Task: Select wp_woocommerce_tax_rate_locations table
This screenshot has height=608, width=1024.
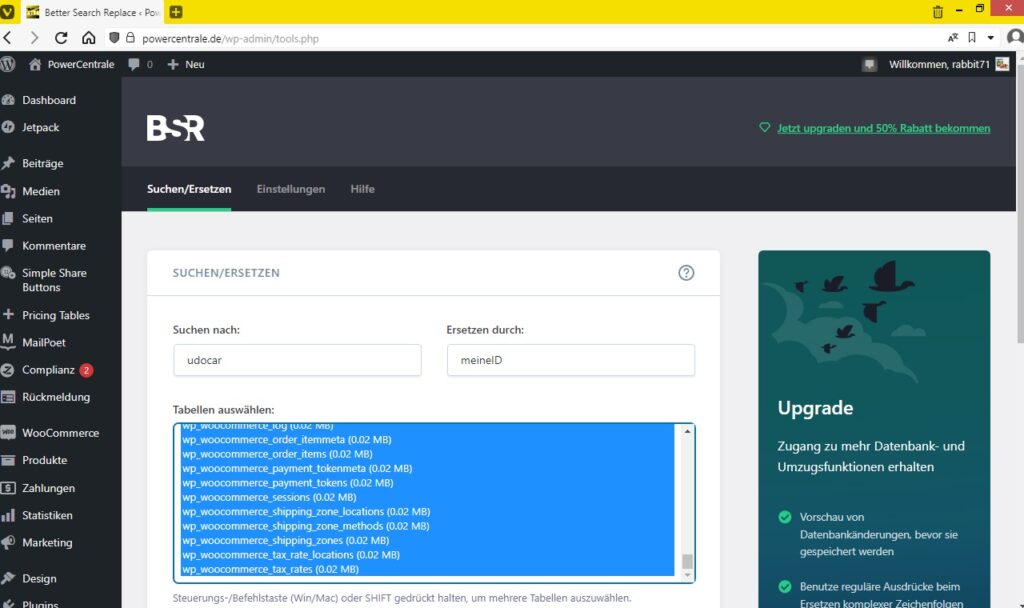Action: point(428,554)
